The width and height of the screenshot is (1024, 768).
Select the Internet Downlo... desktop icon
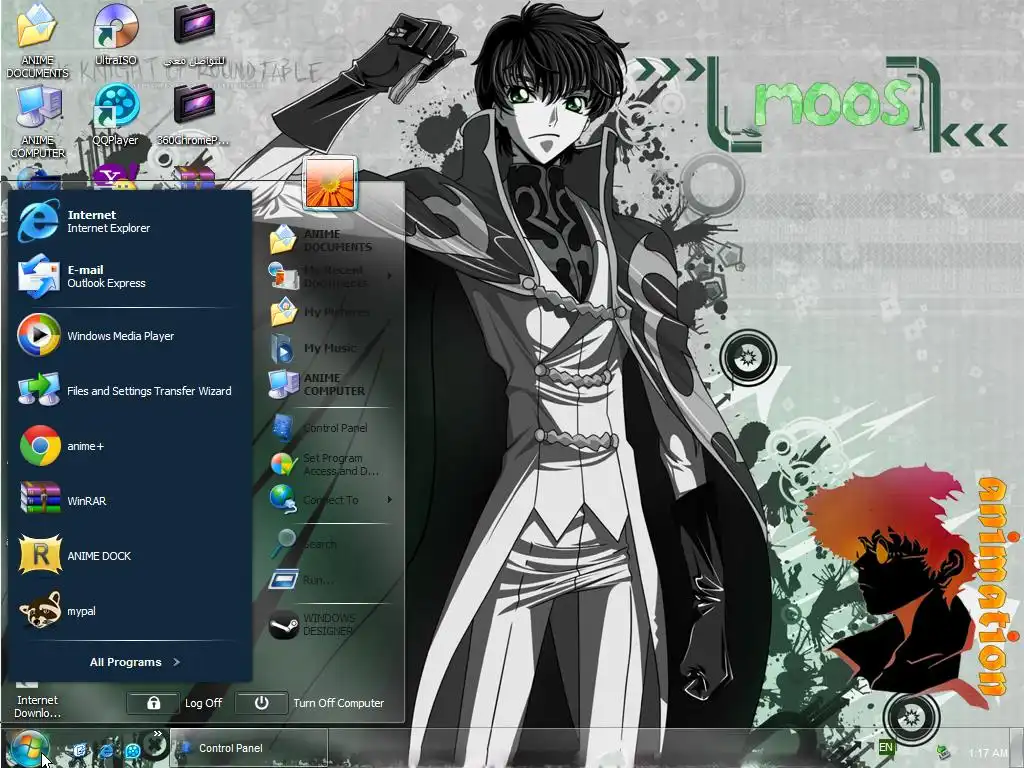(37, 699)
